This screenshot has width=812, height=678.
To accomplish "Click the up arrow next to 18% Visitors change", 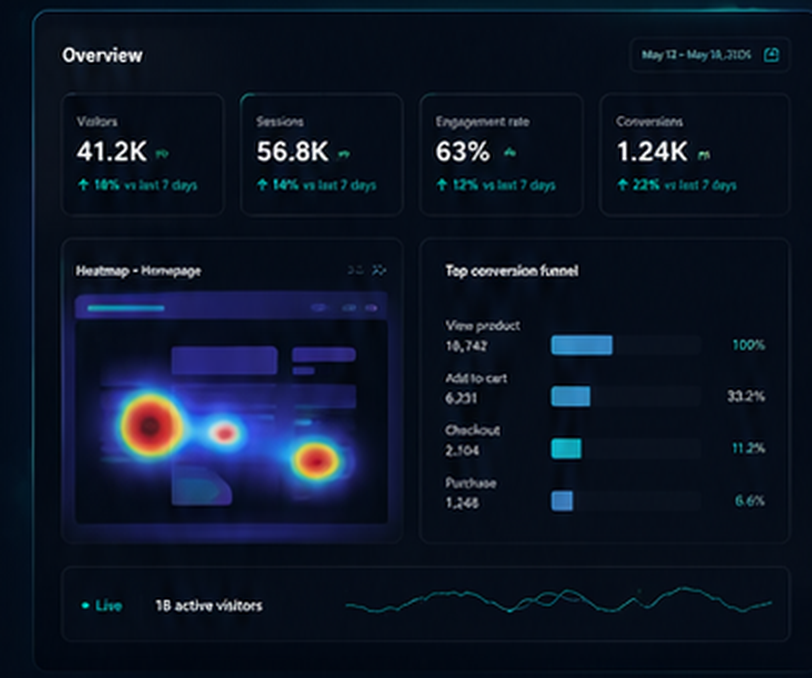I will pyautogui.click(x=83, y=184).
